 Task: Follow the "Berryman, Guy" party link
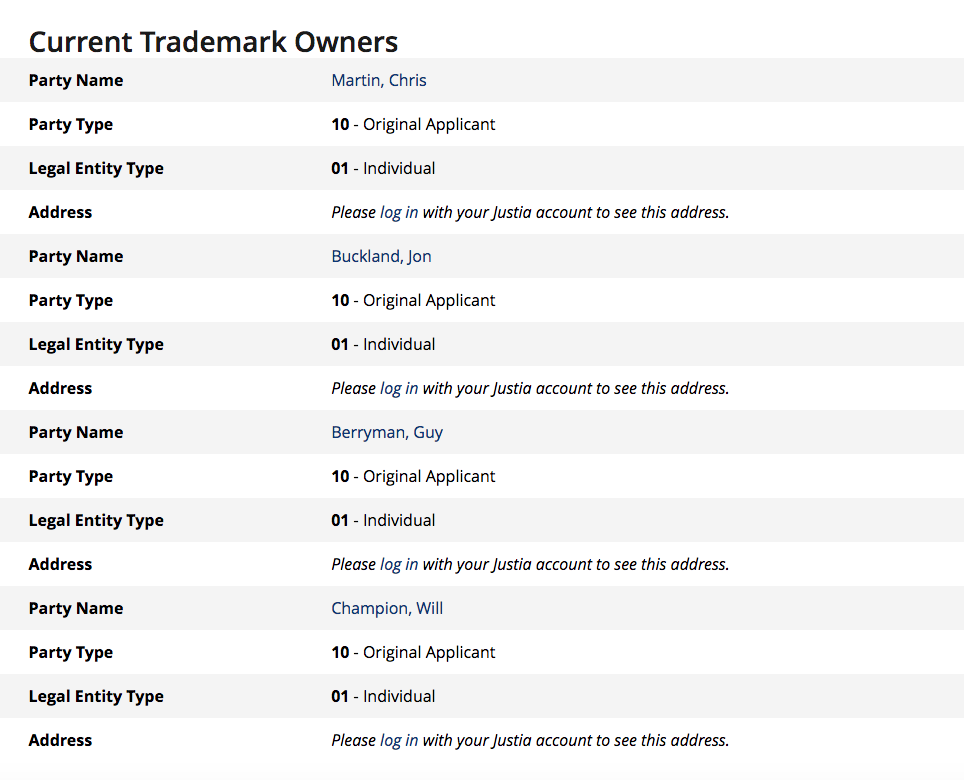(387, 432)
